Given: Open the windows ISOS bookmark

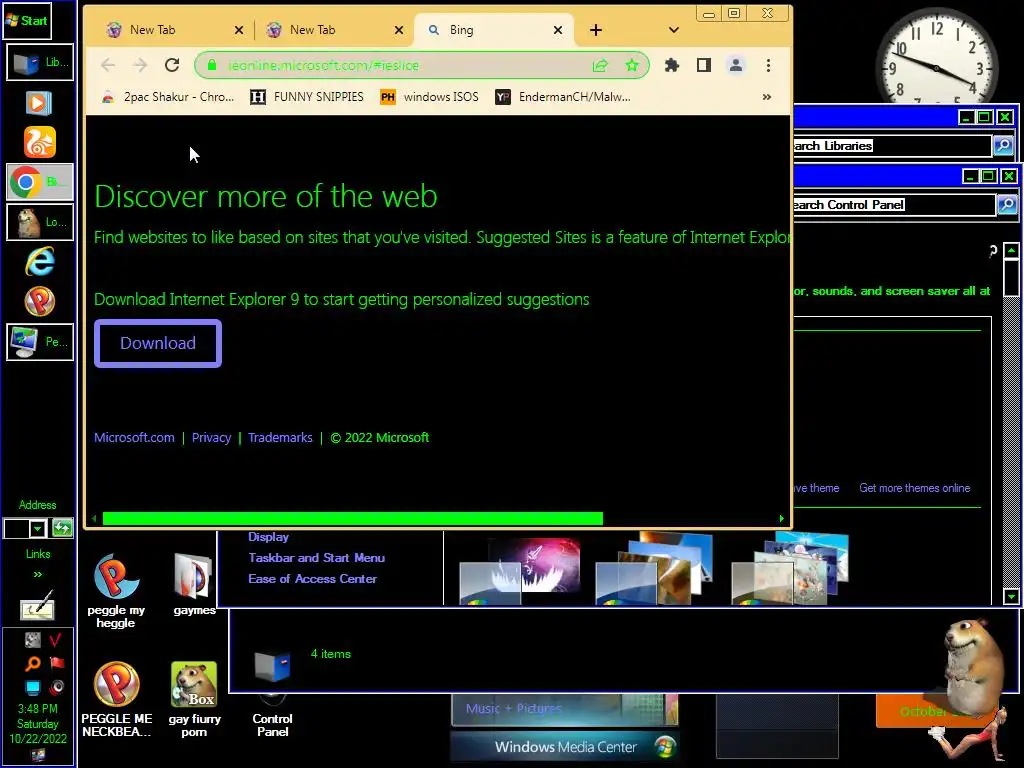Looking at the screenshot, I should click(430, 97).
